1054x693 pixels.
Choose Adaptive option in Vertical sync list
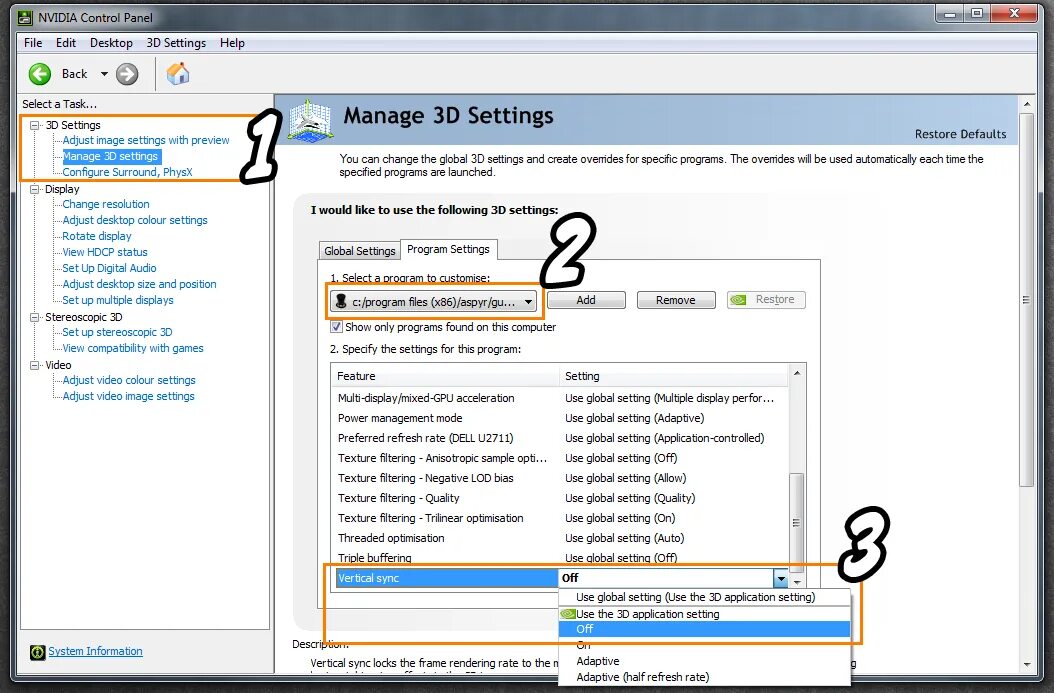tap(704, 661)
